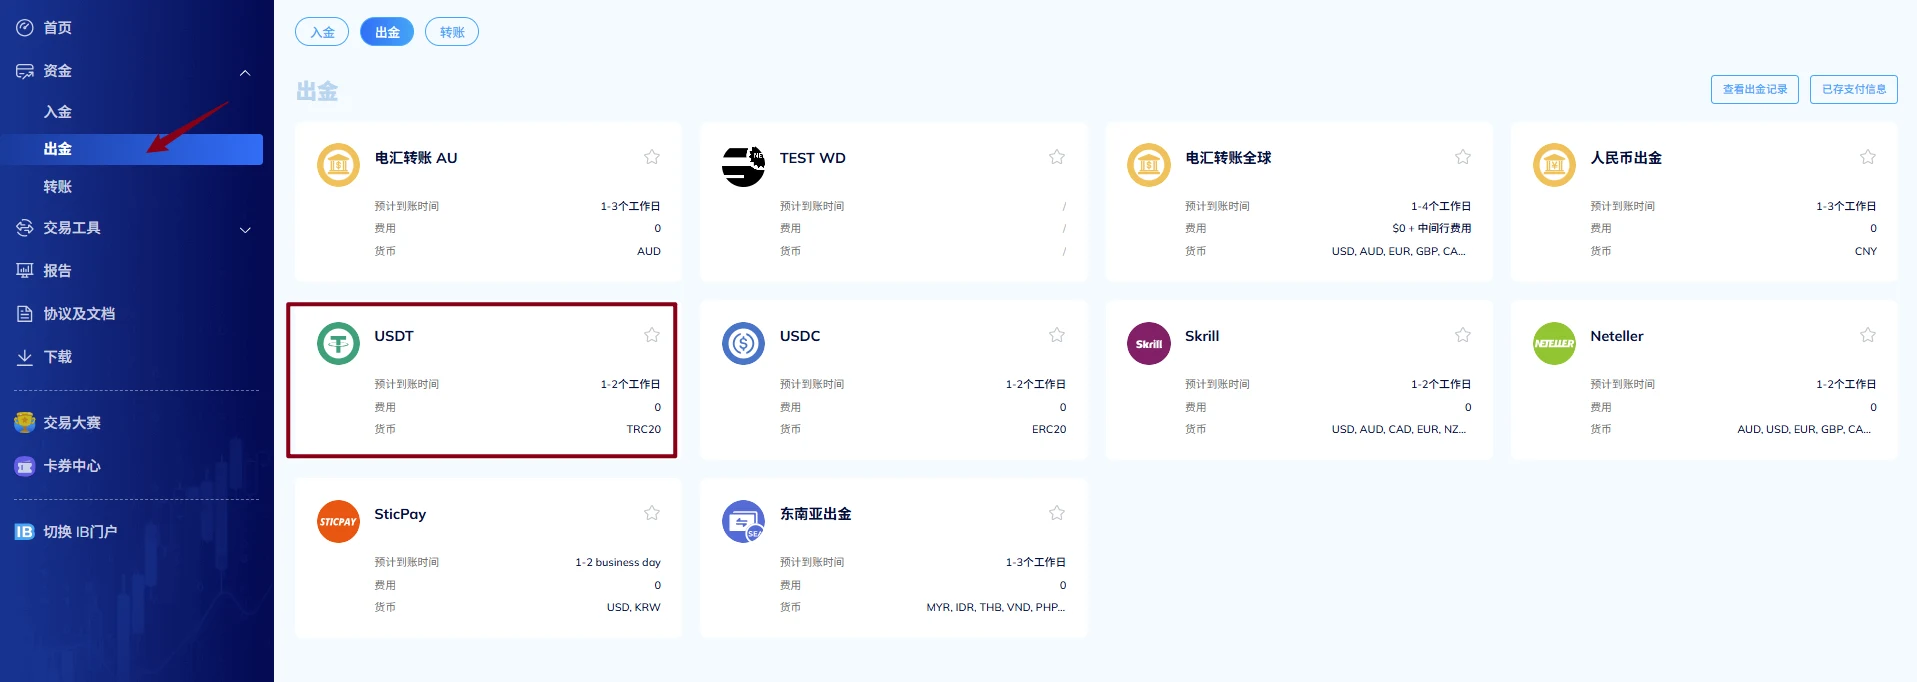Image resolution: width=1917 pixels, height=682 pixels.
Task: Click the TRC20 currency value
Action: (x=644, y=429)
